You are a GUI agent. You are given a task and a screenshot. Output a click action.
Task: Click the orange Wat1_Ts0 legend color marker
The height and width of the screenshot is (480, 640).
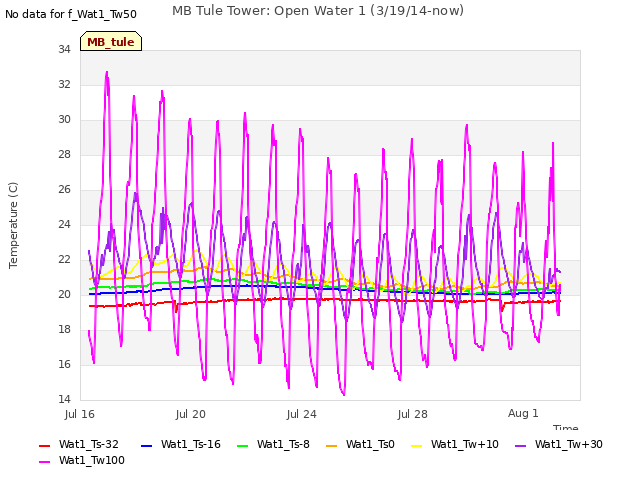[331, 445]
